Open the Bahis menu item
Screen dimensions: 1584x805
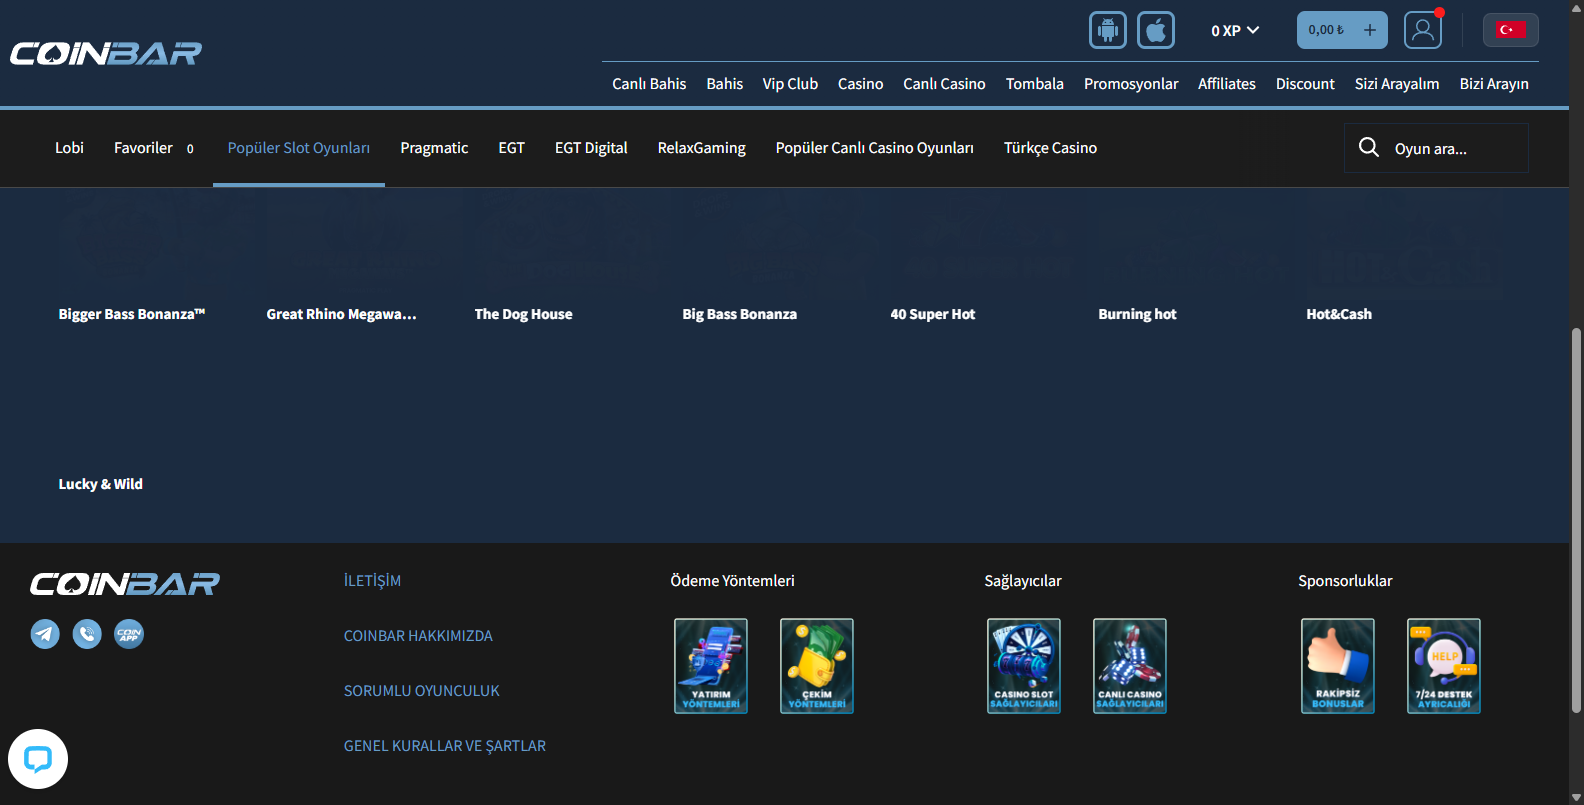(724, 84)
